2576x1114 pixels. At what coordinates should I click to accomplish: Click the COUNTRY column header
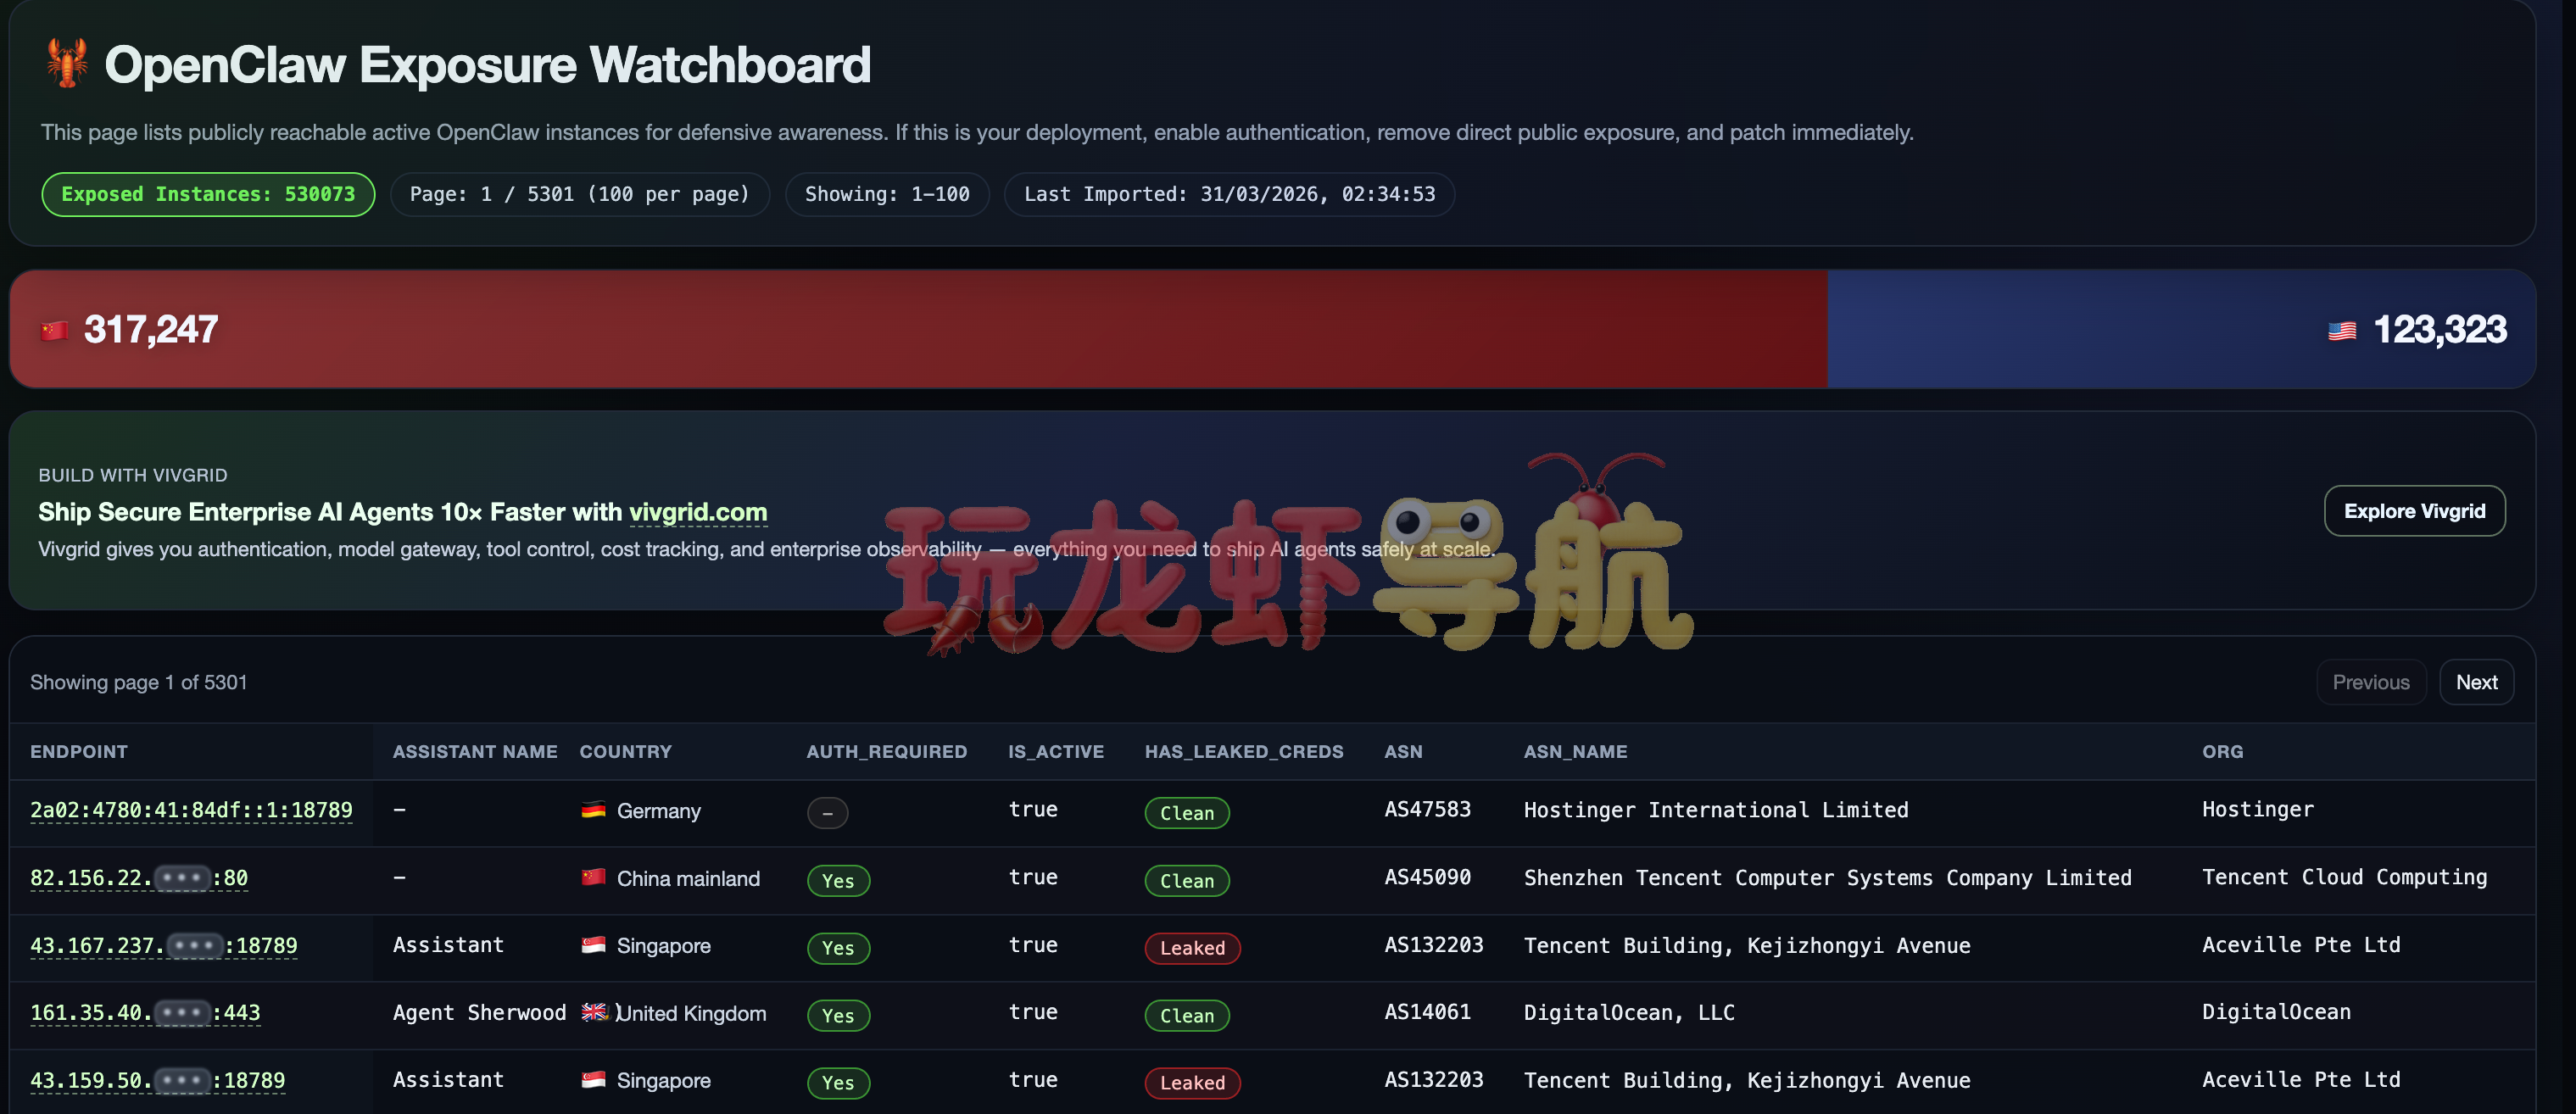pyautogui.click(x=626, y=752)
